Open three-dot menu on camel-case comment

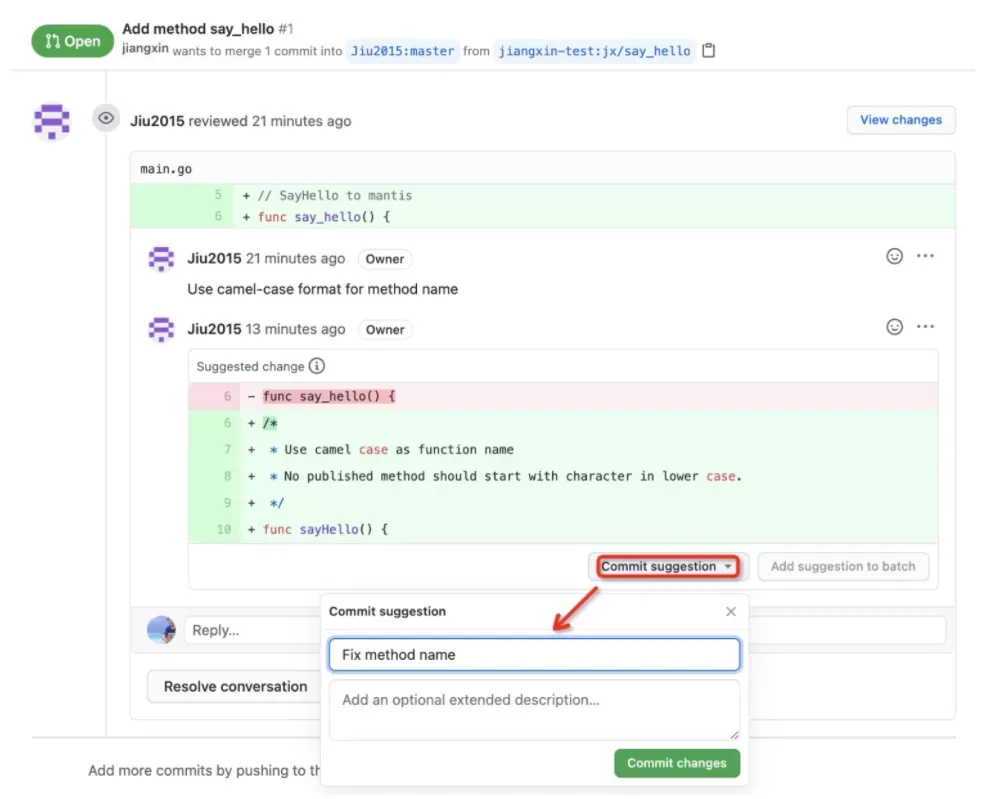coord(925,256)
